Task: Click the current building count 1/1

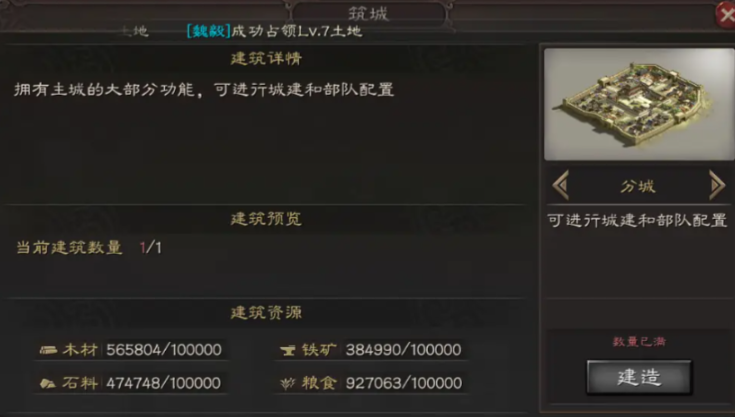Action: [150, 247]
